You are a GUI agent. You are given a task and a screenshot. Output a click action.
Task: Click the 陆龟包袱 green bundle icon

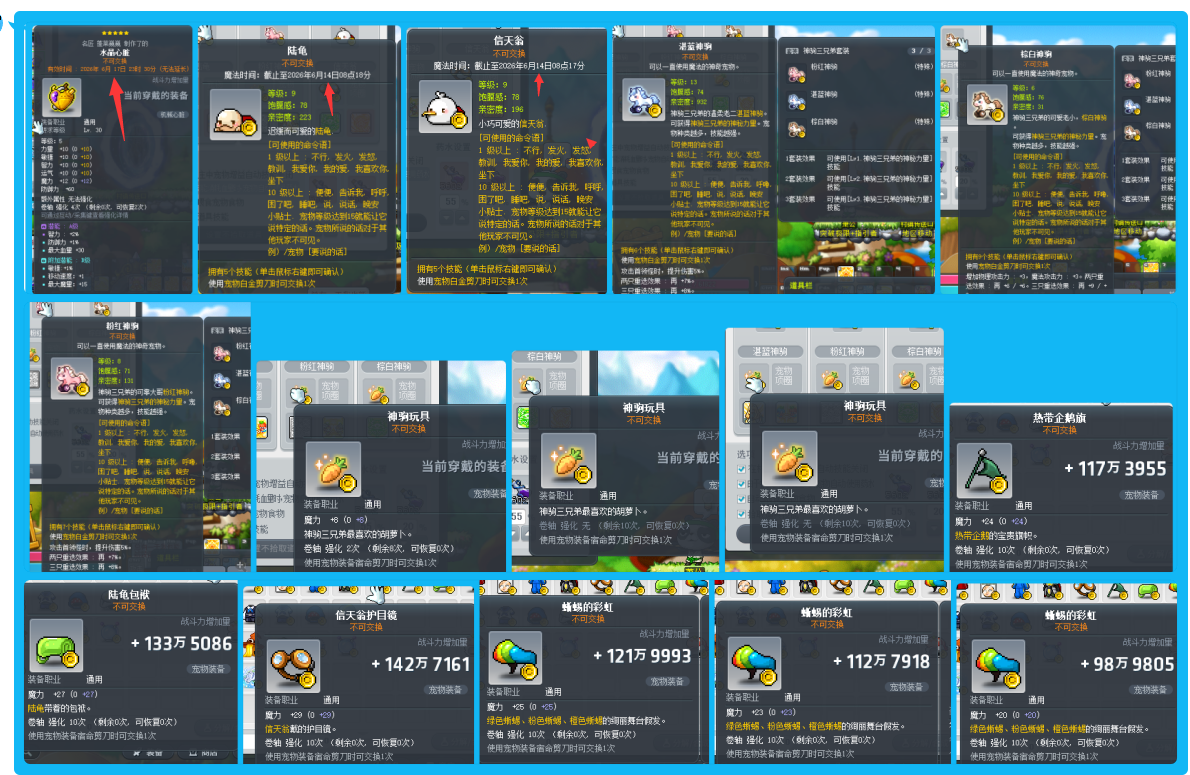[57, 646]
